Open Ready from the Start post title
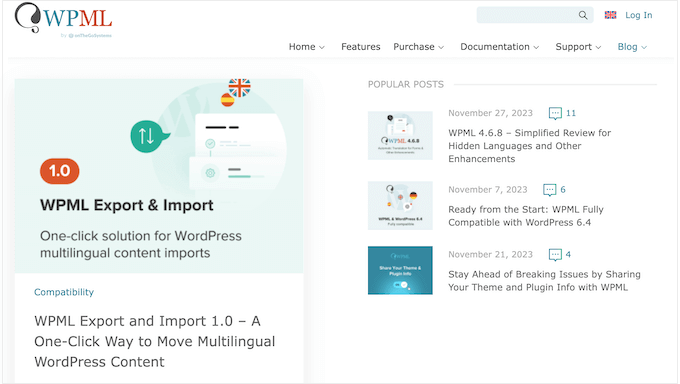Viewport: 680px width, 384px height. coord(526,216)
